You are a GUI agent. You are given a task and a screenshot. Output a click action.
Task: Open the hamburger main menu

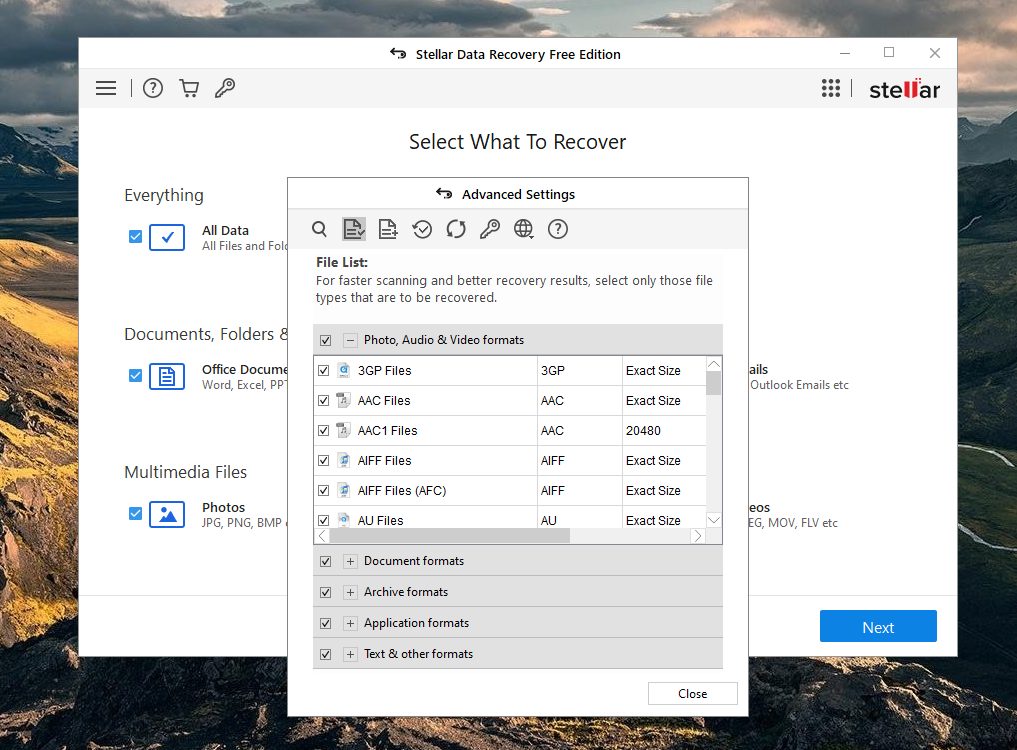(106, 88)
